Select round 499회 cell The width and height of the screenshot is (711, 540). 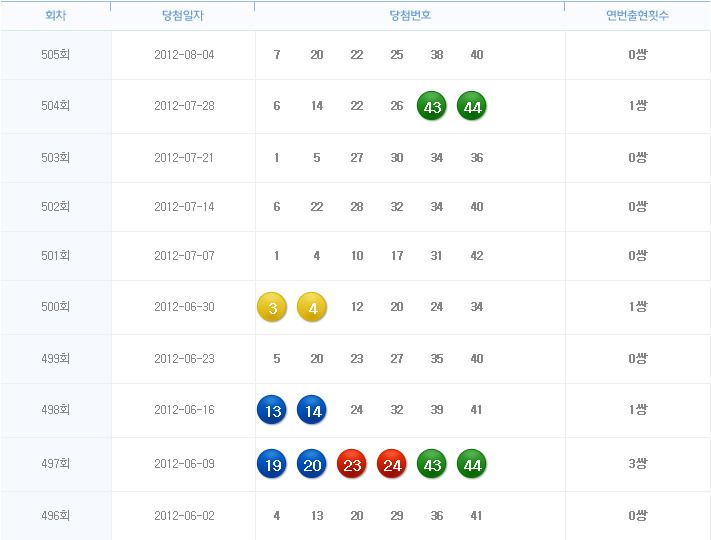click(x=55, y=359)
